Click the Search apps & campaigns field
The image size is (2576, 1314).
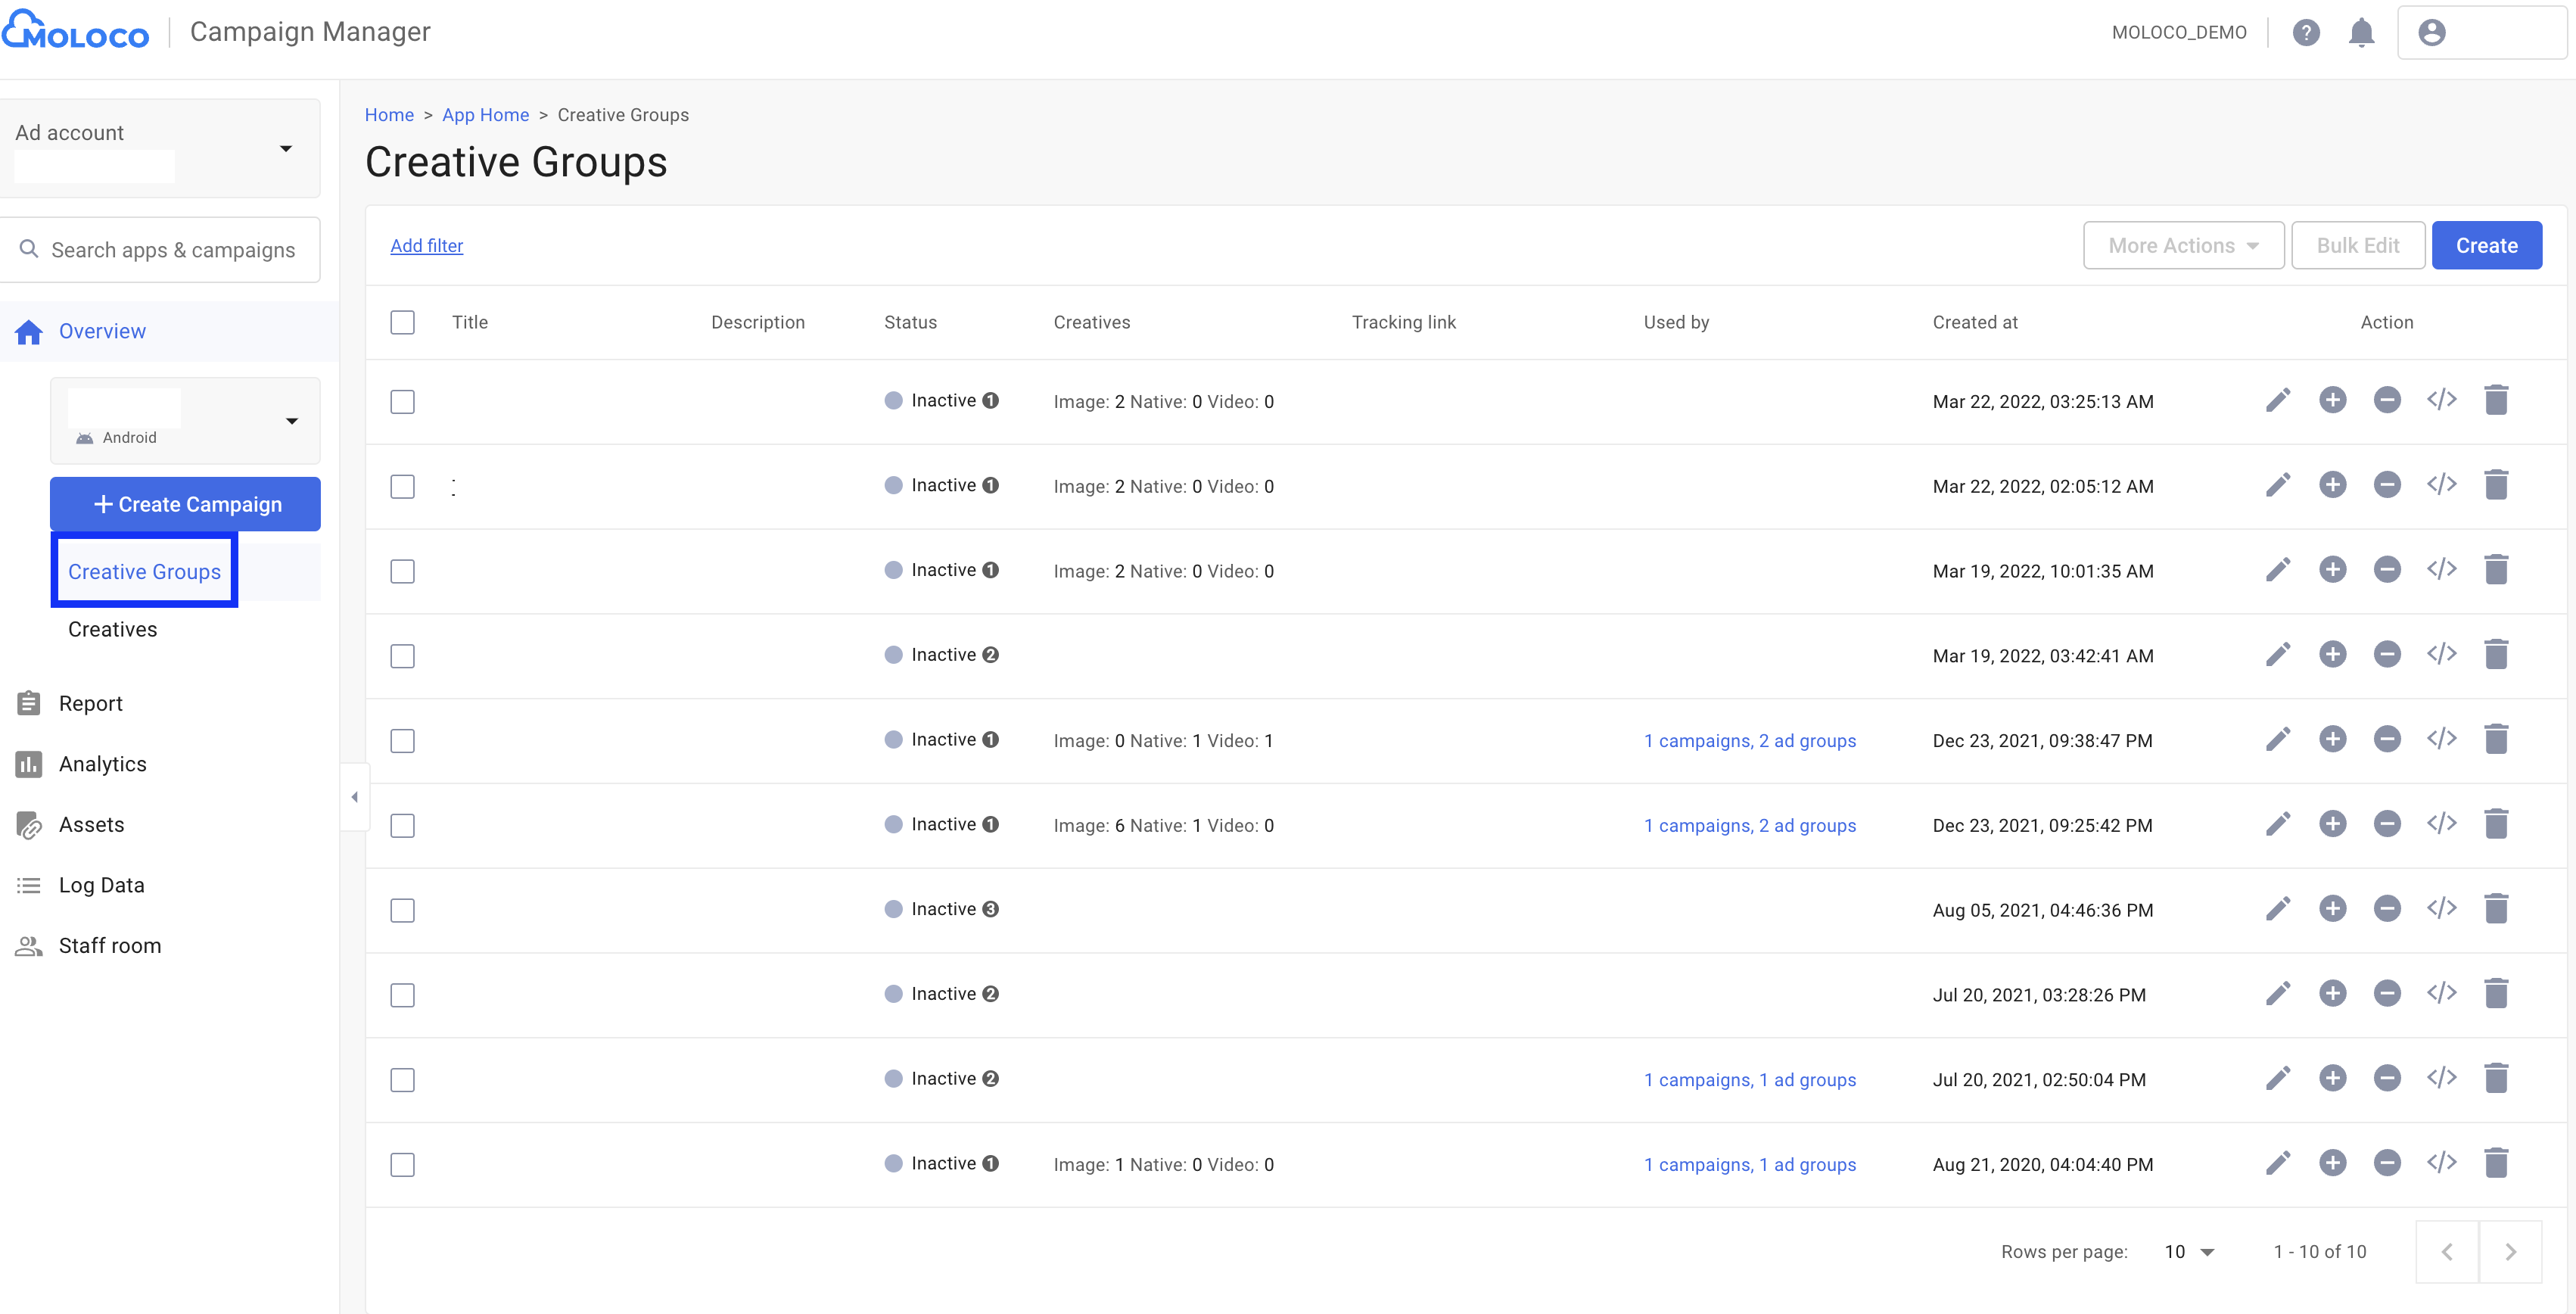point(172,250)
